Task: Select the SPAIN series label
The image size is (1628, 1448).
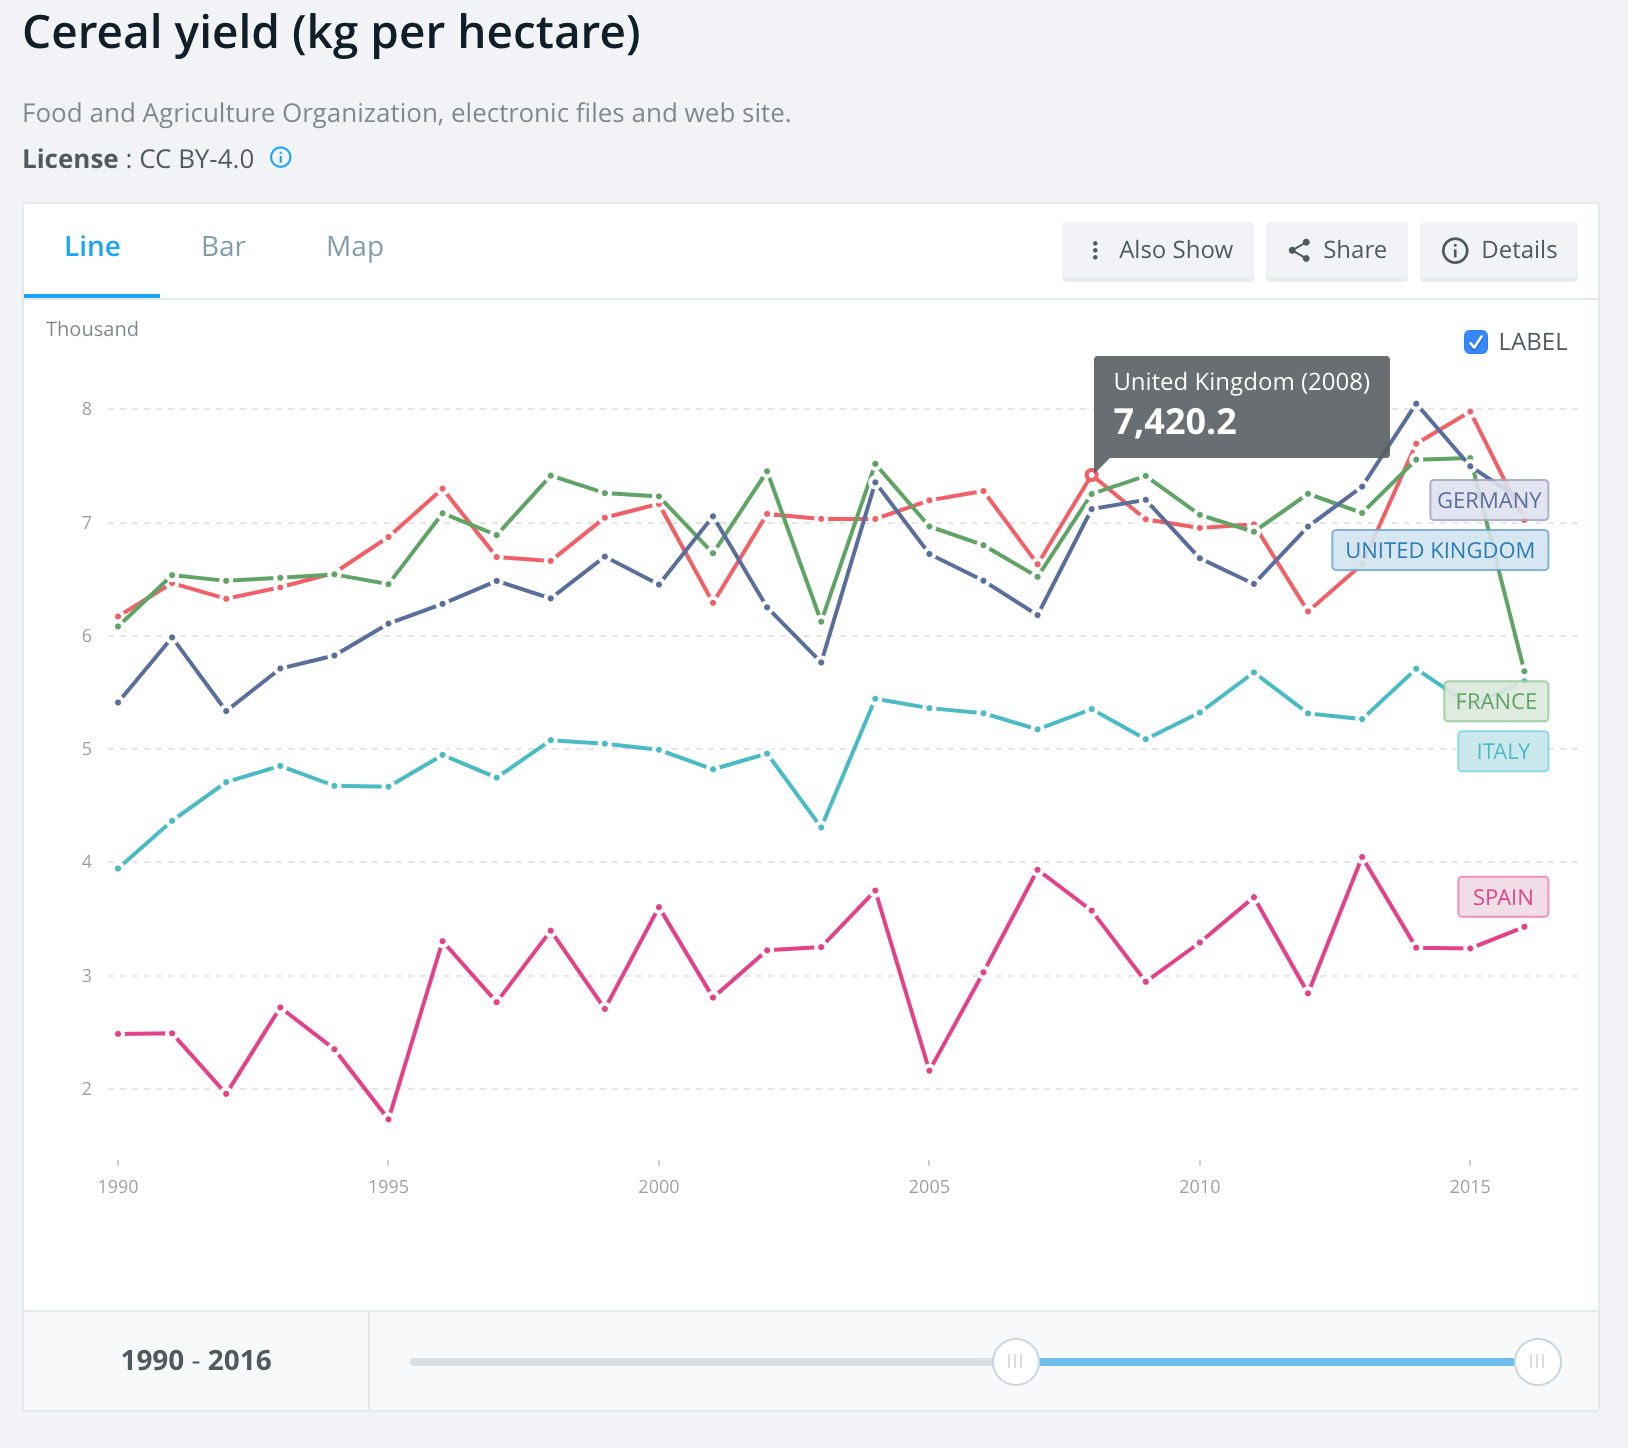Action: [x=1502, y=897]
